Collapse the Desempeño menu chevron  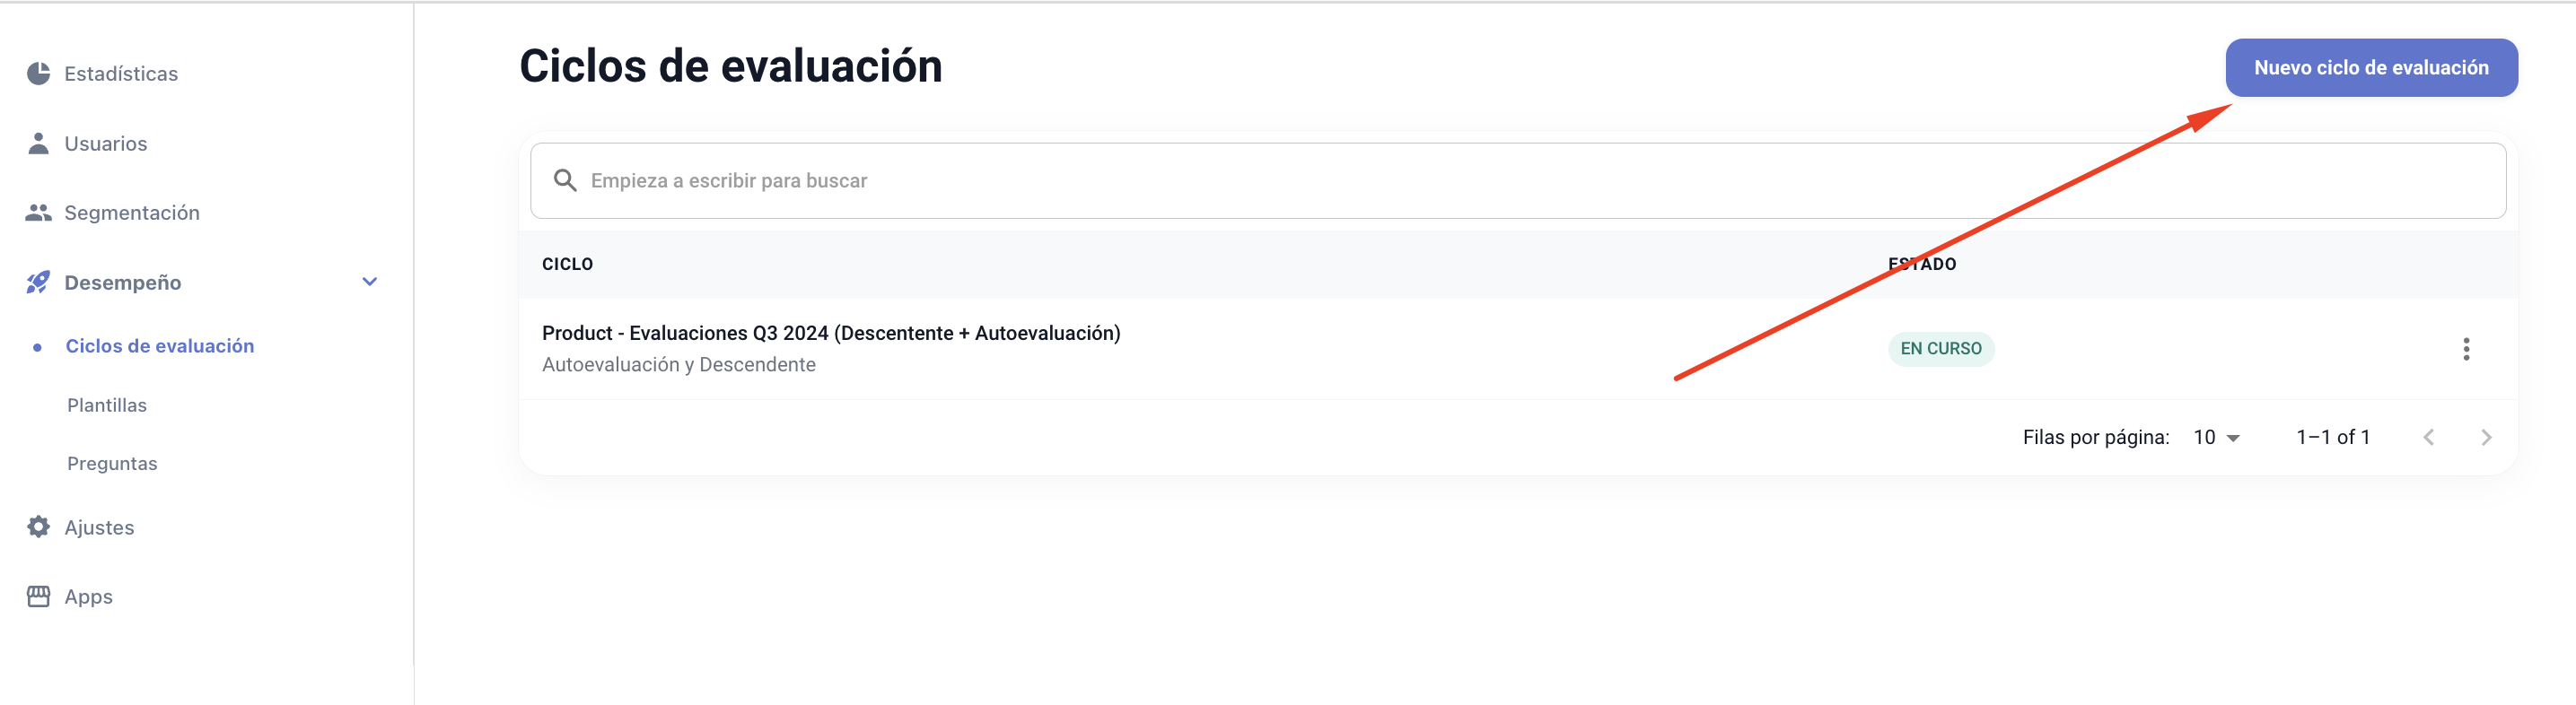[x=369, y=282]
